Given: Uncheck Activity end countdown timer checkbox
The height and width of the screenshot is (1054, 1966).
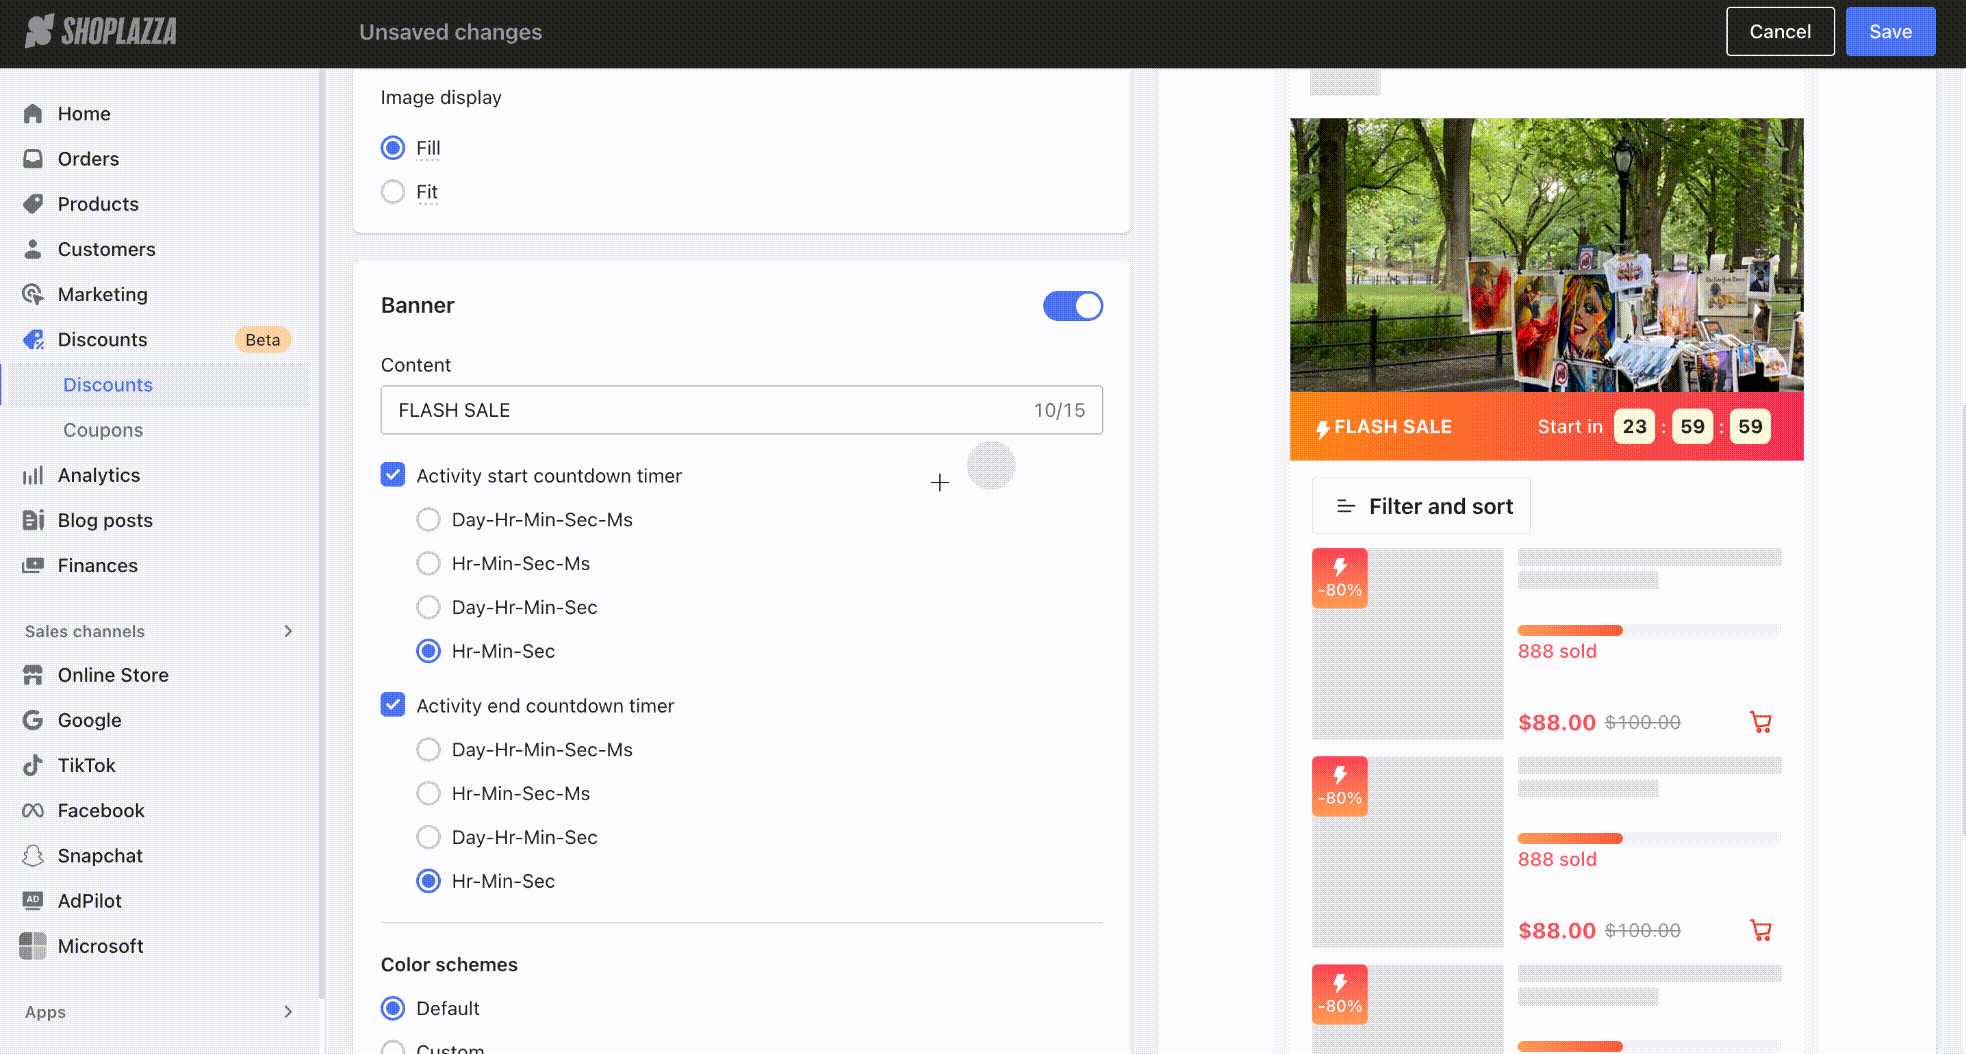Looking at the screenshot, I should pos(393,705).
